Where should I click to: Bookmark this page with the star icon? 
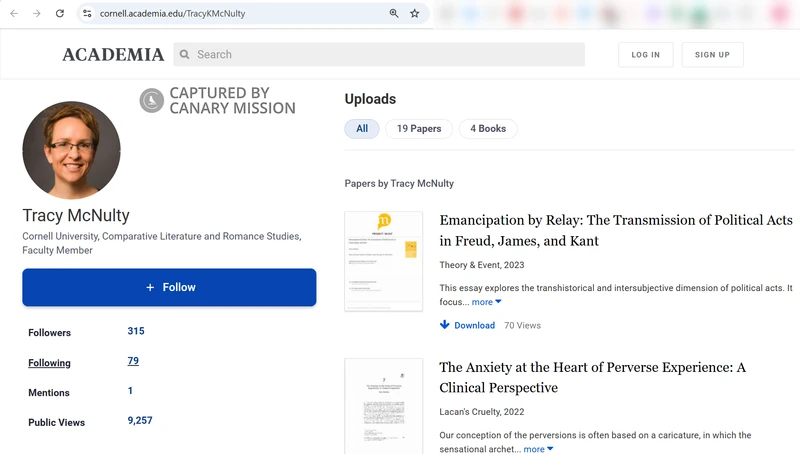415,13
